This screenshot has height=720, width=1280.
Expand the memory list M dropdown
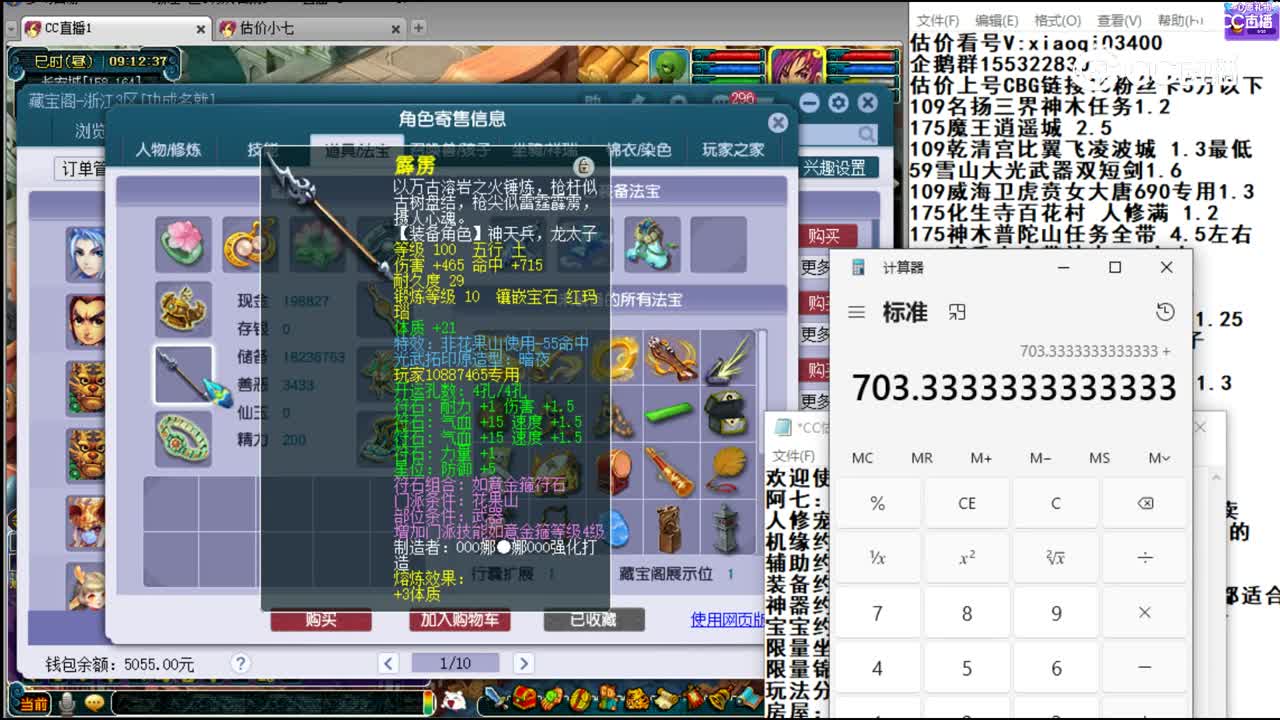tap(1159, 458)
